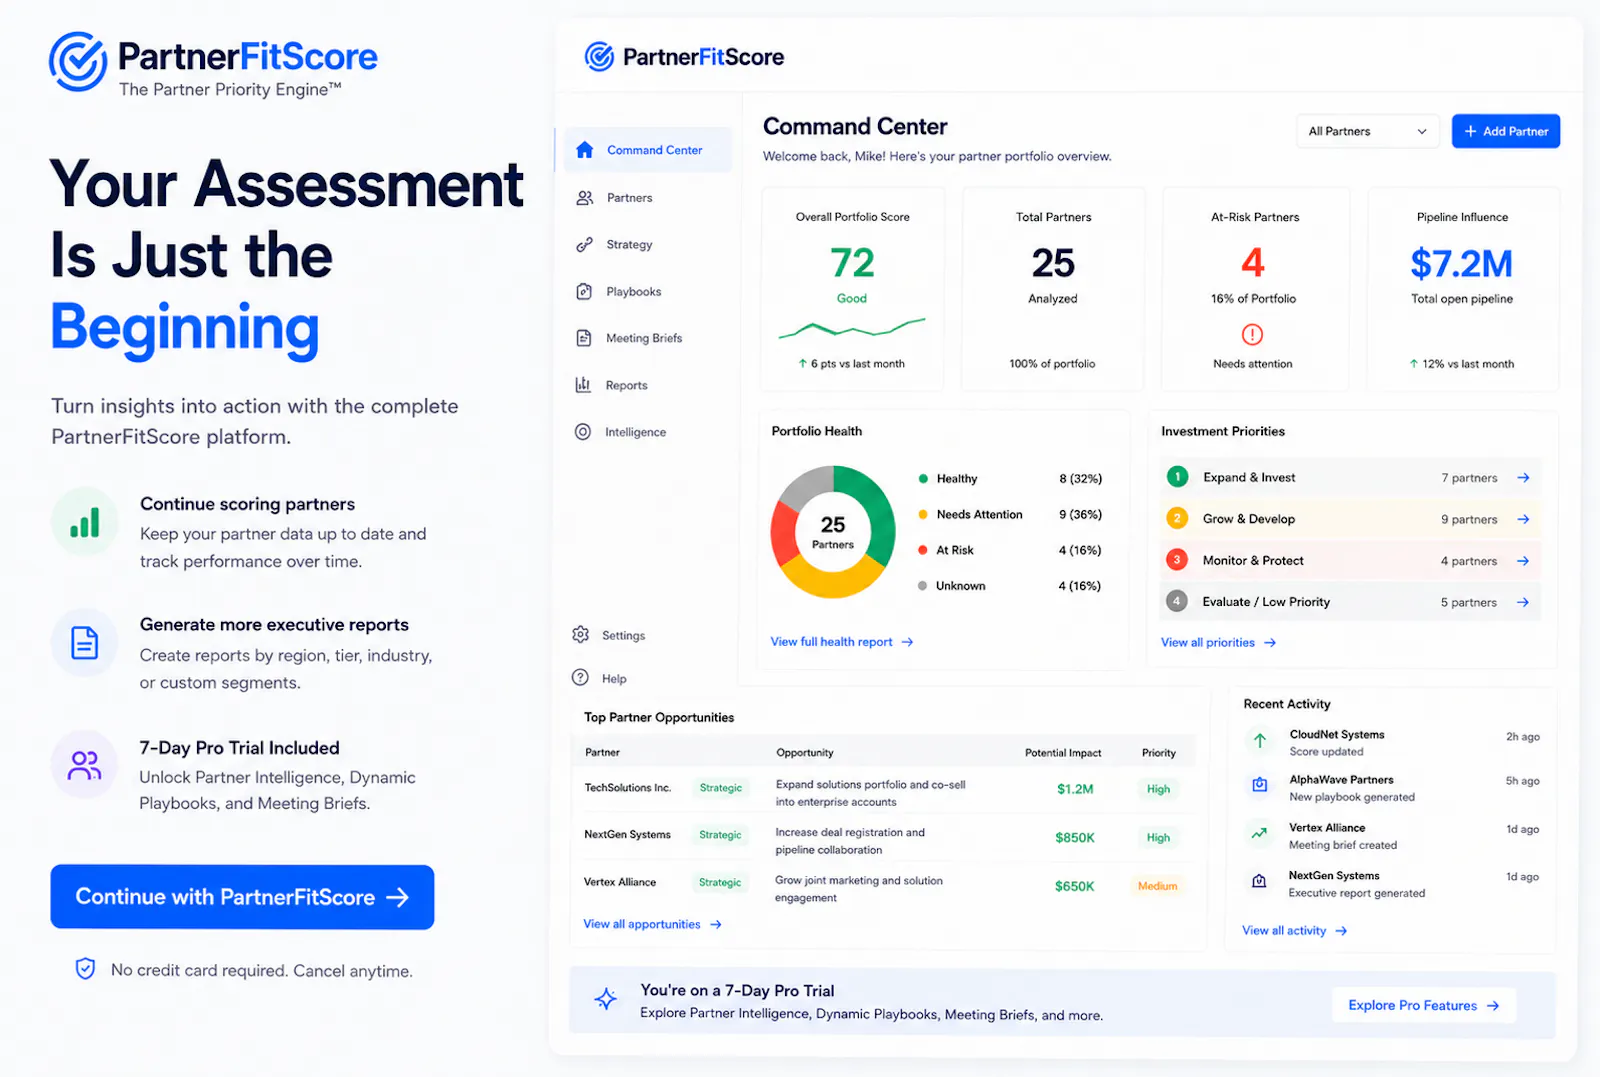This screenshot has height=1077, width=1600.
Task: Click Continue with PartnerFitScore button
Action: tap(242, 897)
